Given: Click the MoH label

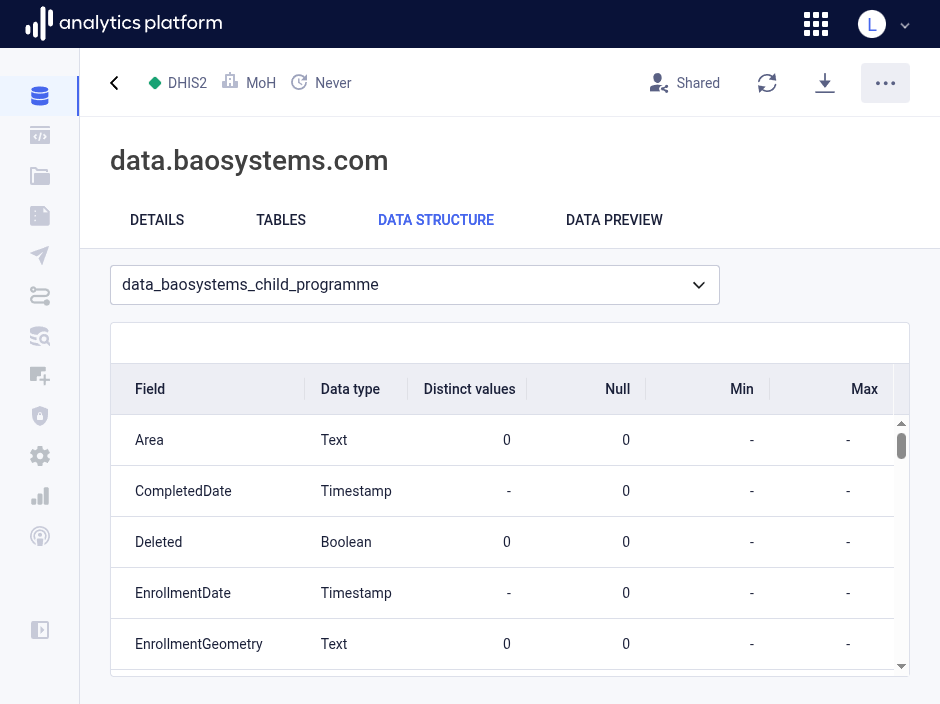Looking at the screenshot, I should (x=261, y=83).
